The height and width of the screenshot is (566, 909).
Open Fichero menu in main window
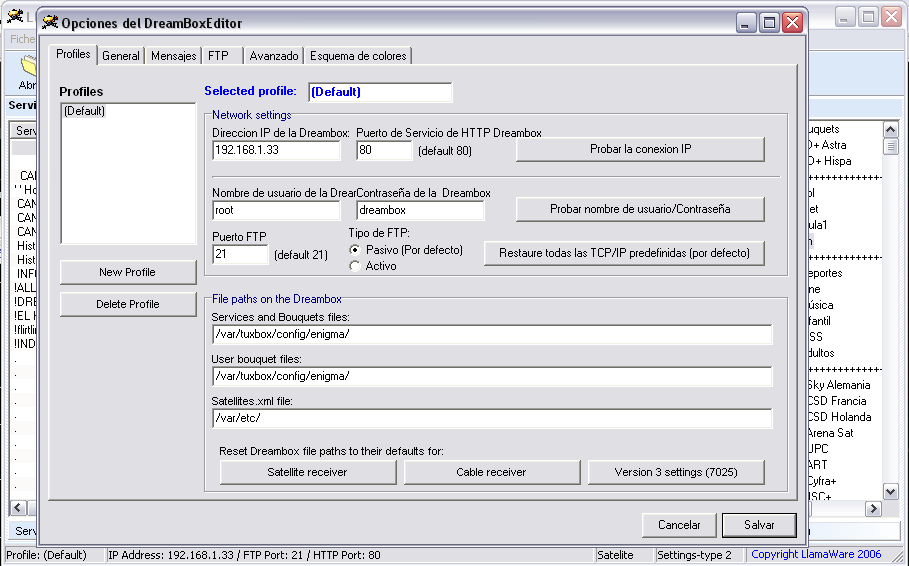[x=23, y=39]
